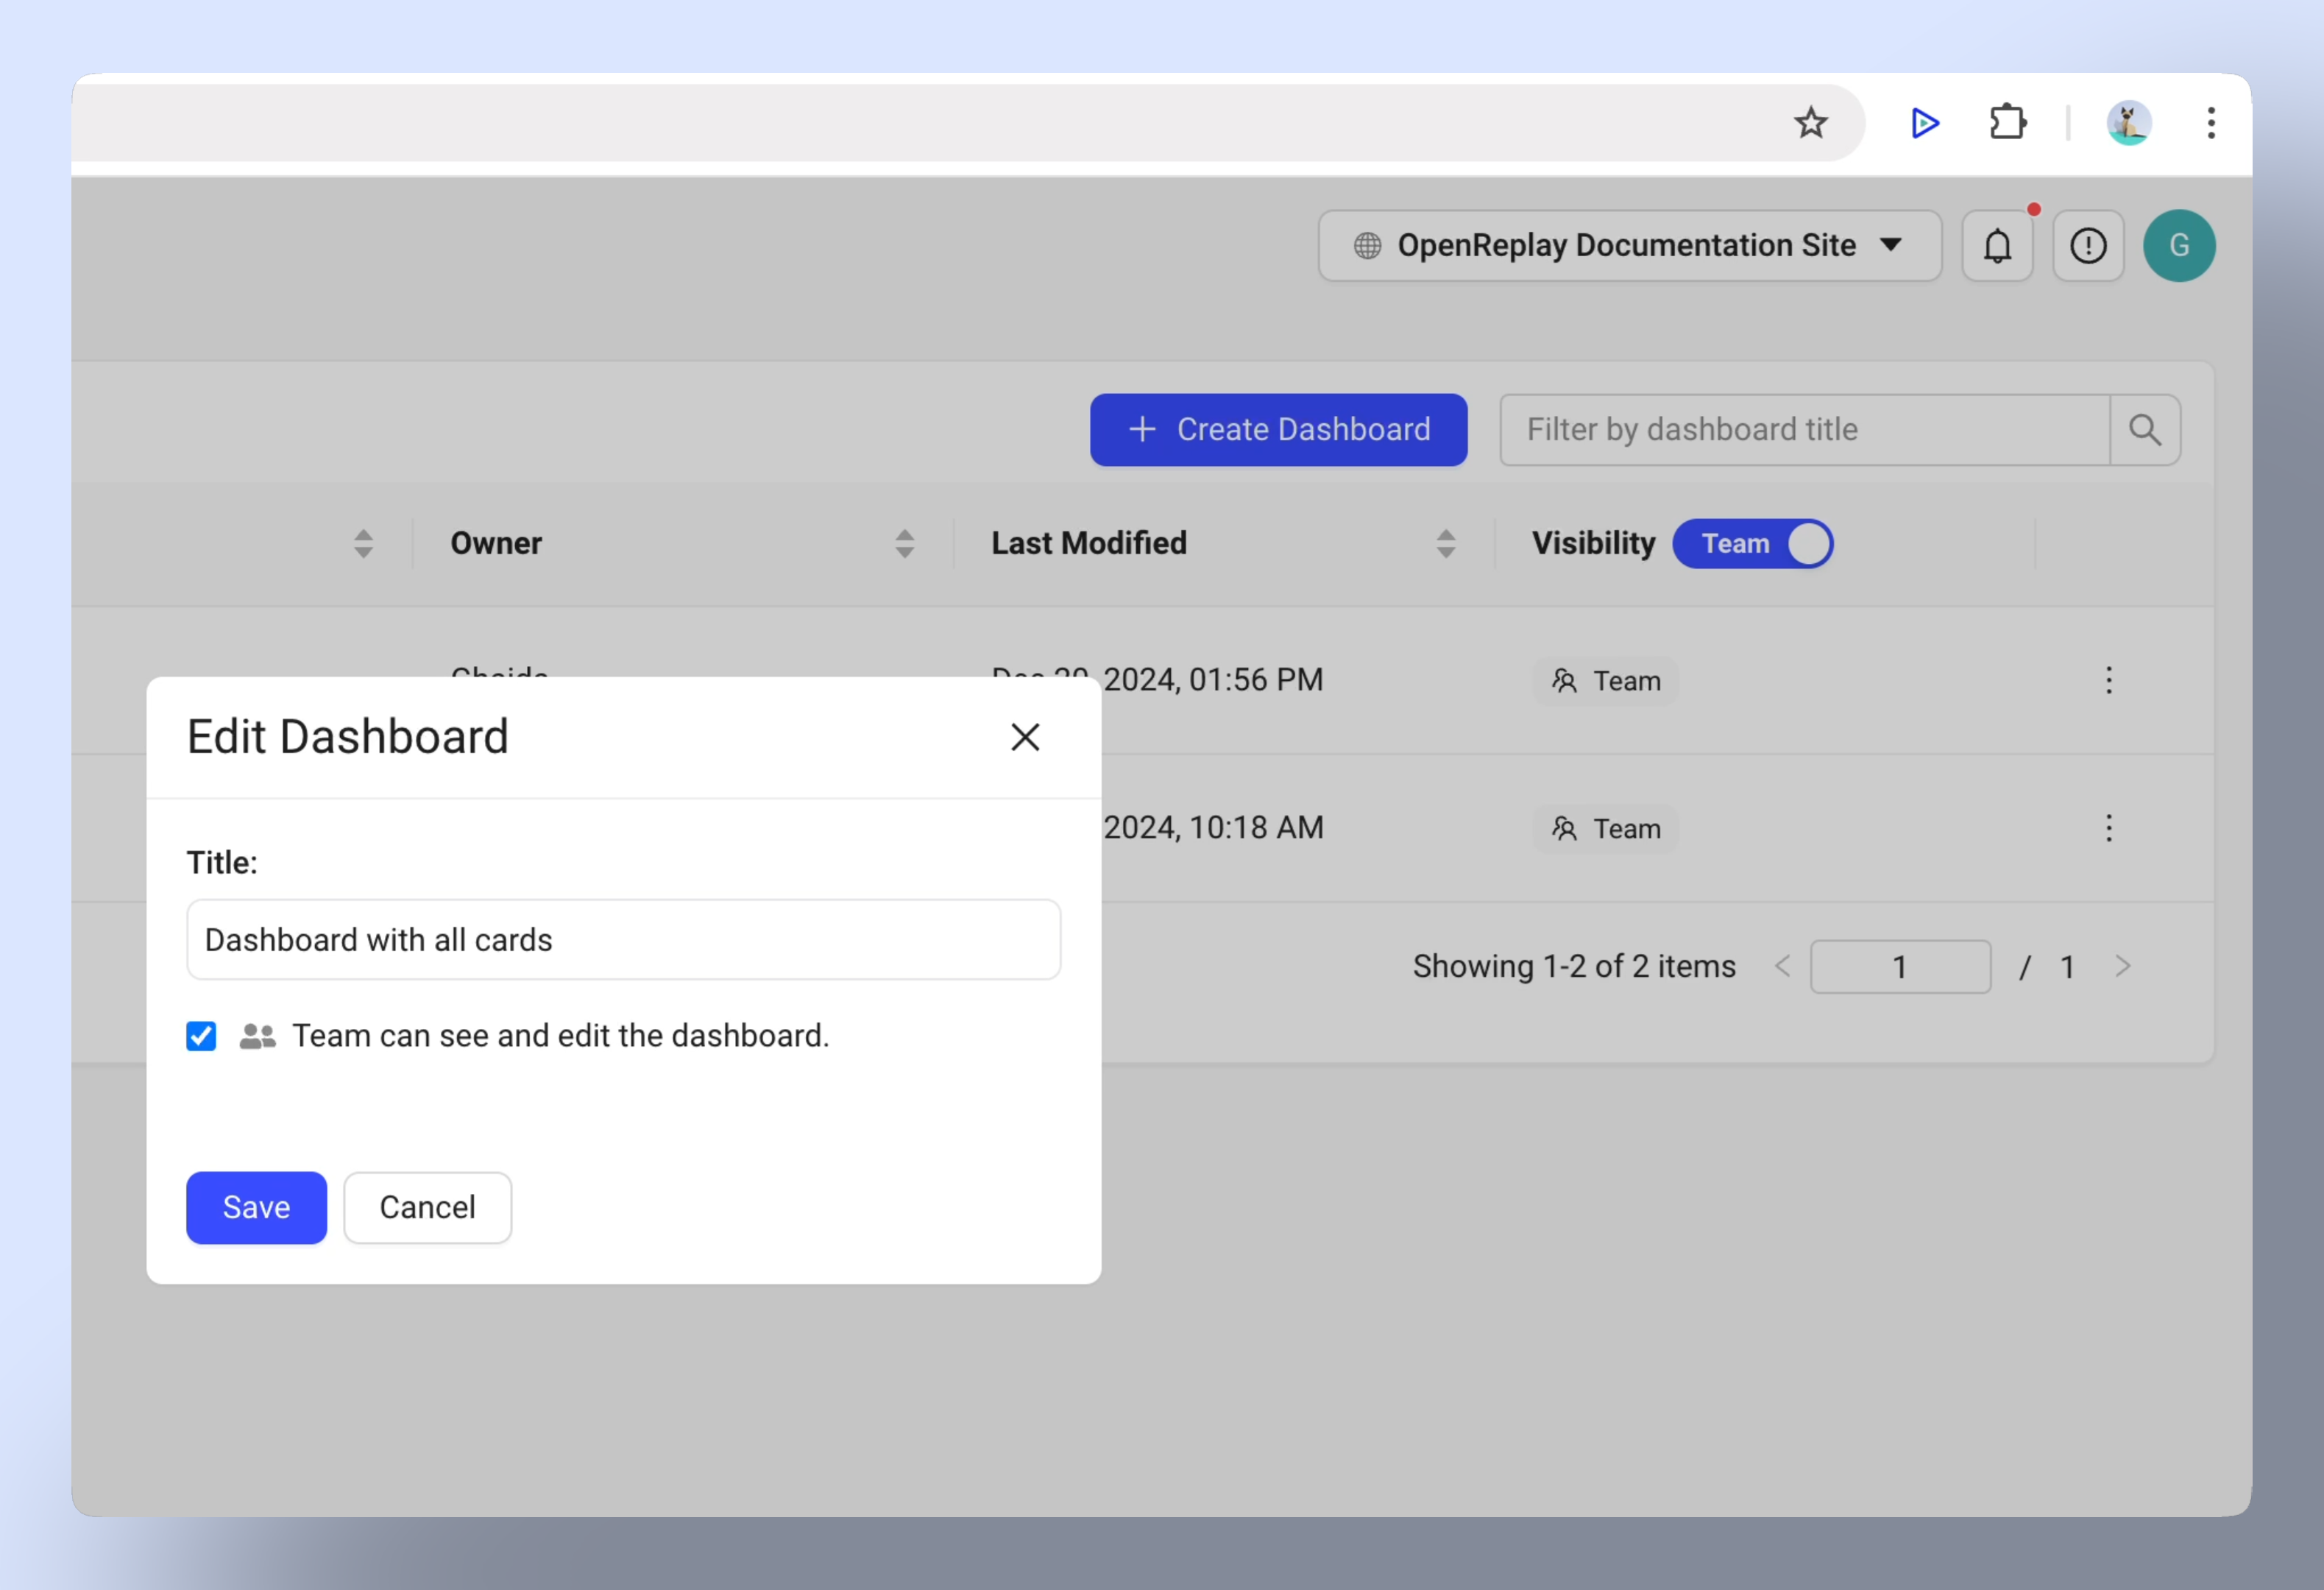Image resolution: width=2324 pixels, height=1590 pixels.
Task: Click the Team tag in the 10:18 AM row
Action: click(x=1606, y=829)
